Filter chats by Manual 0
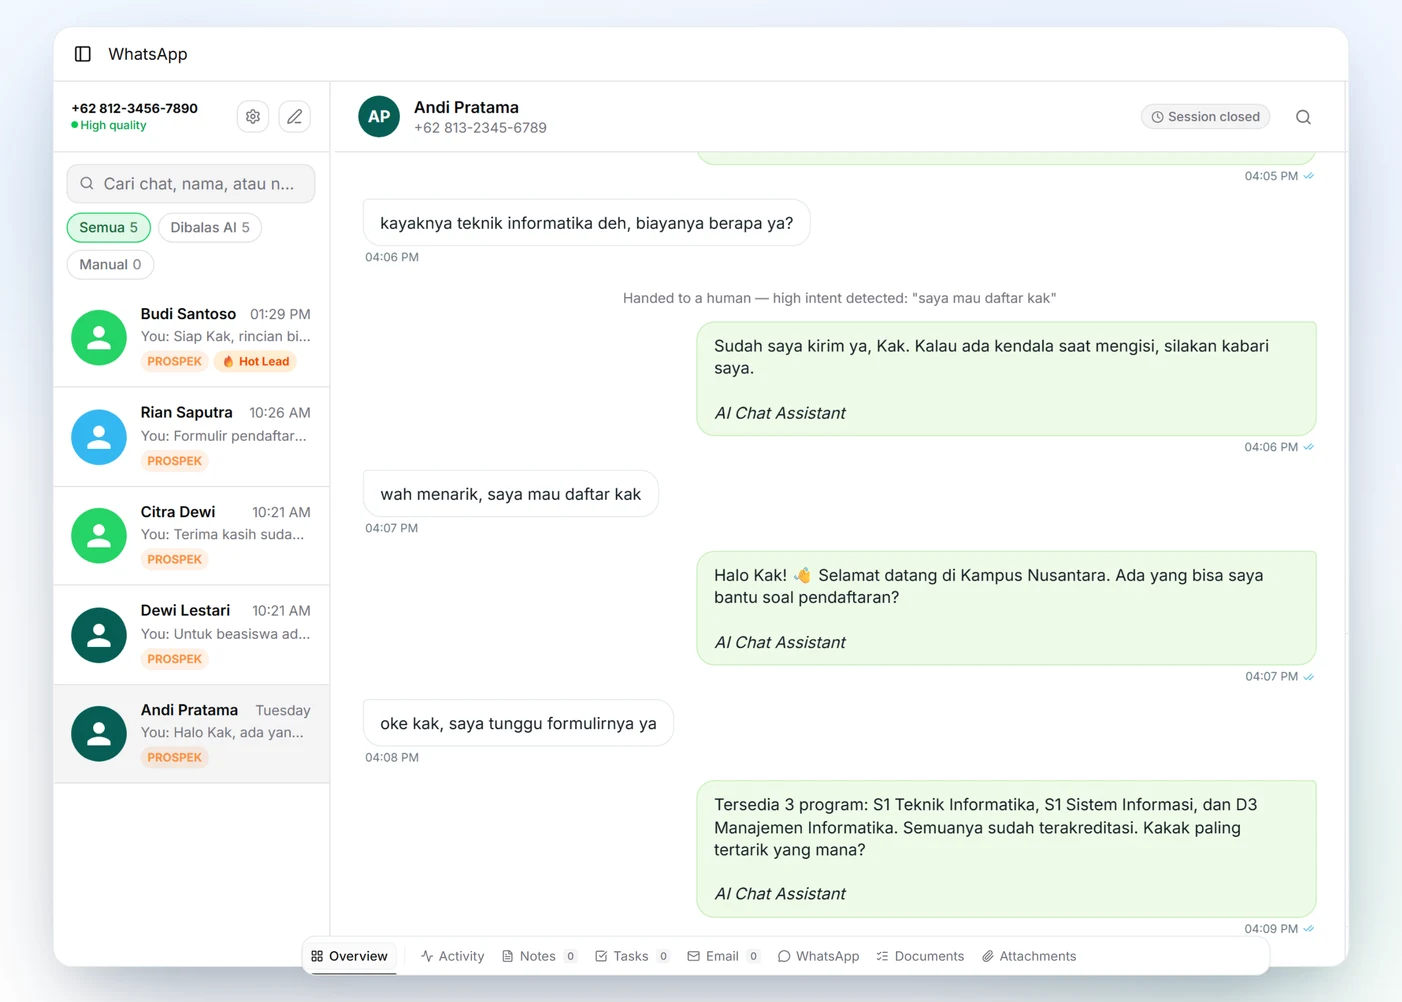 [x=110, y=265]
